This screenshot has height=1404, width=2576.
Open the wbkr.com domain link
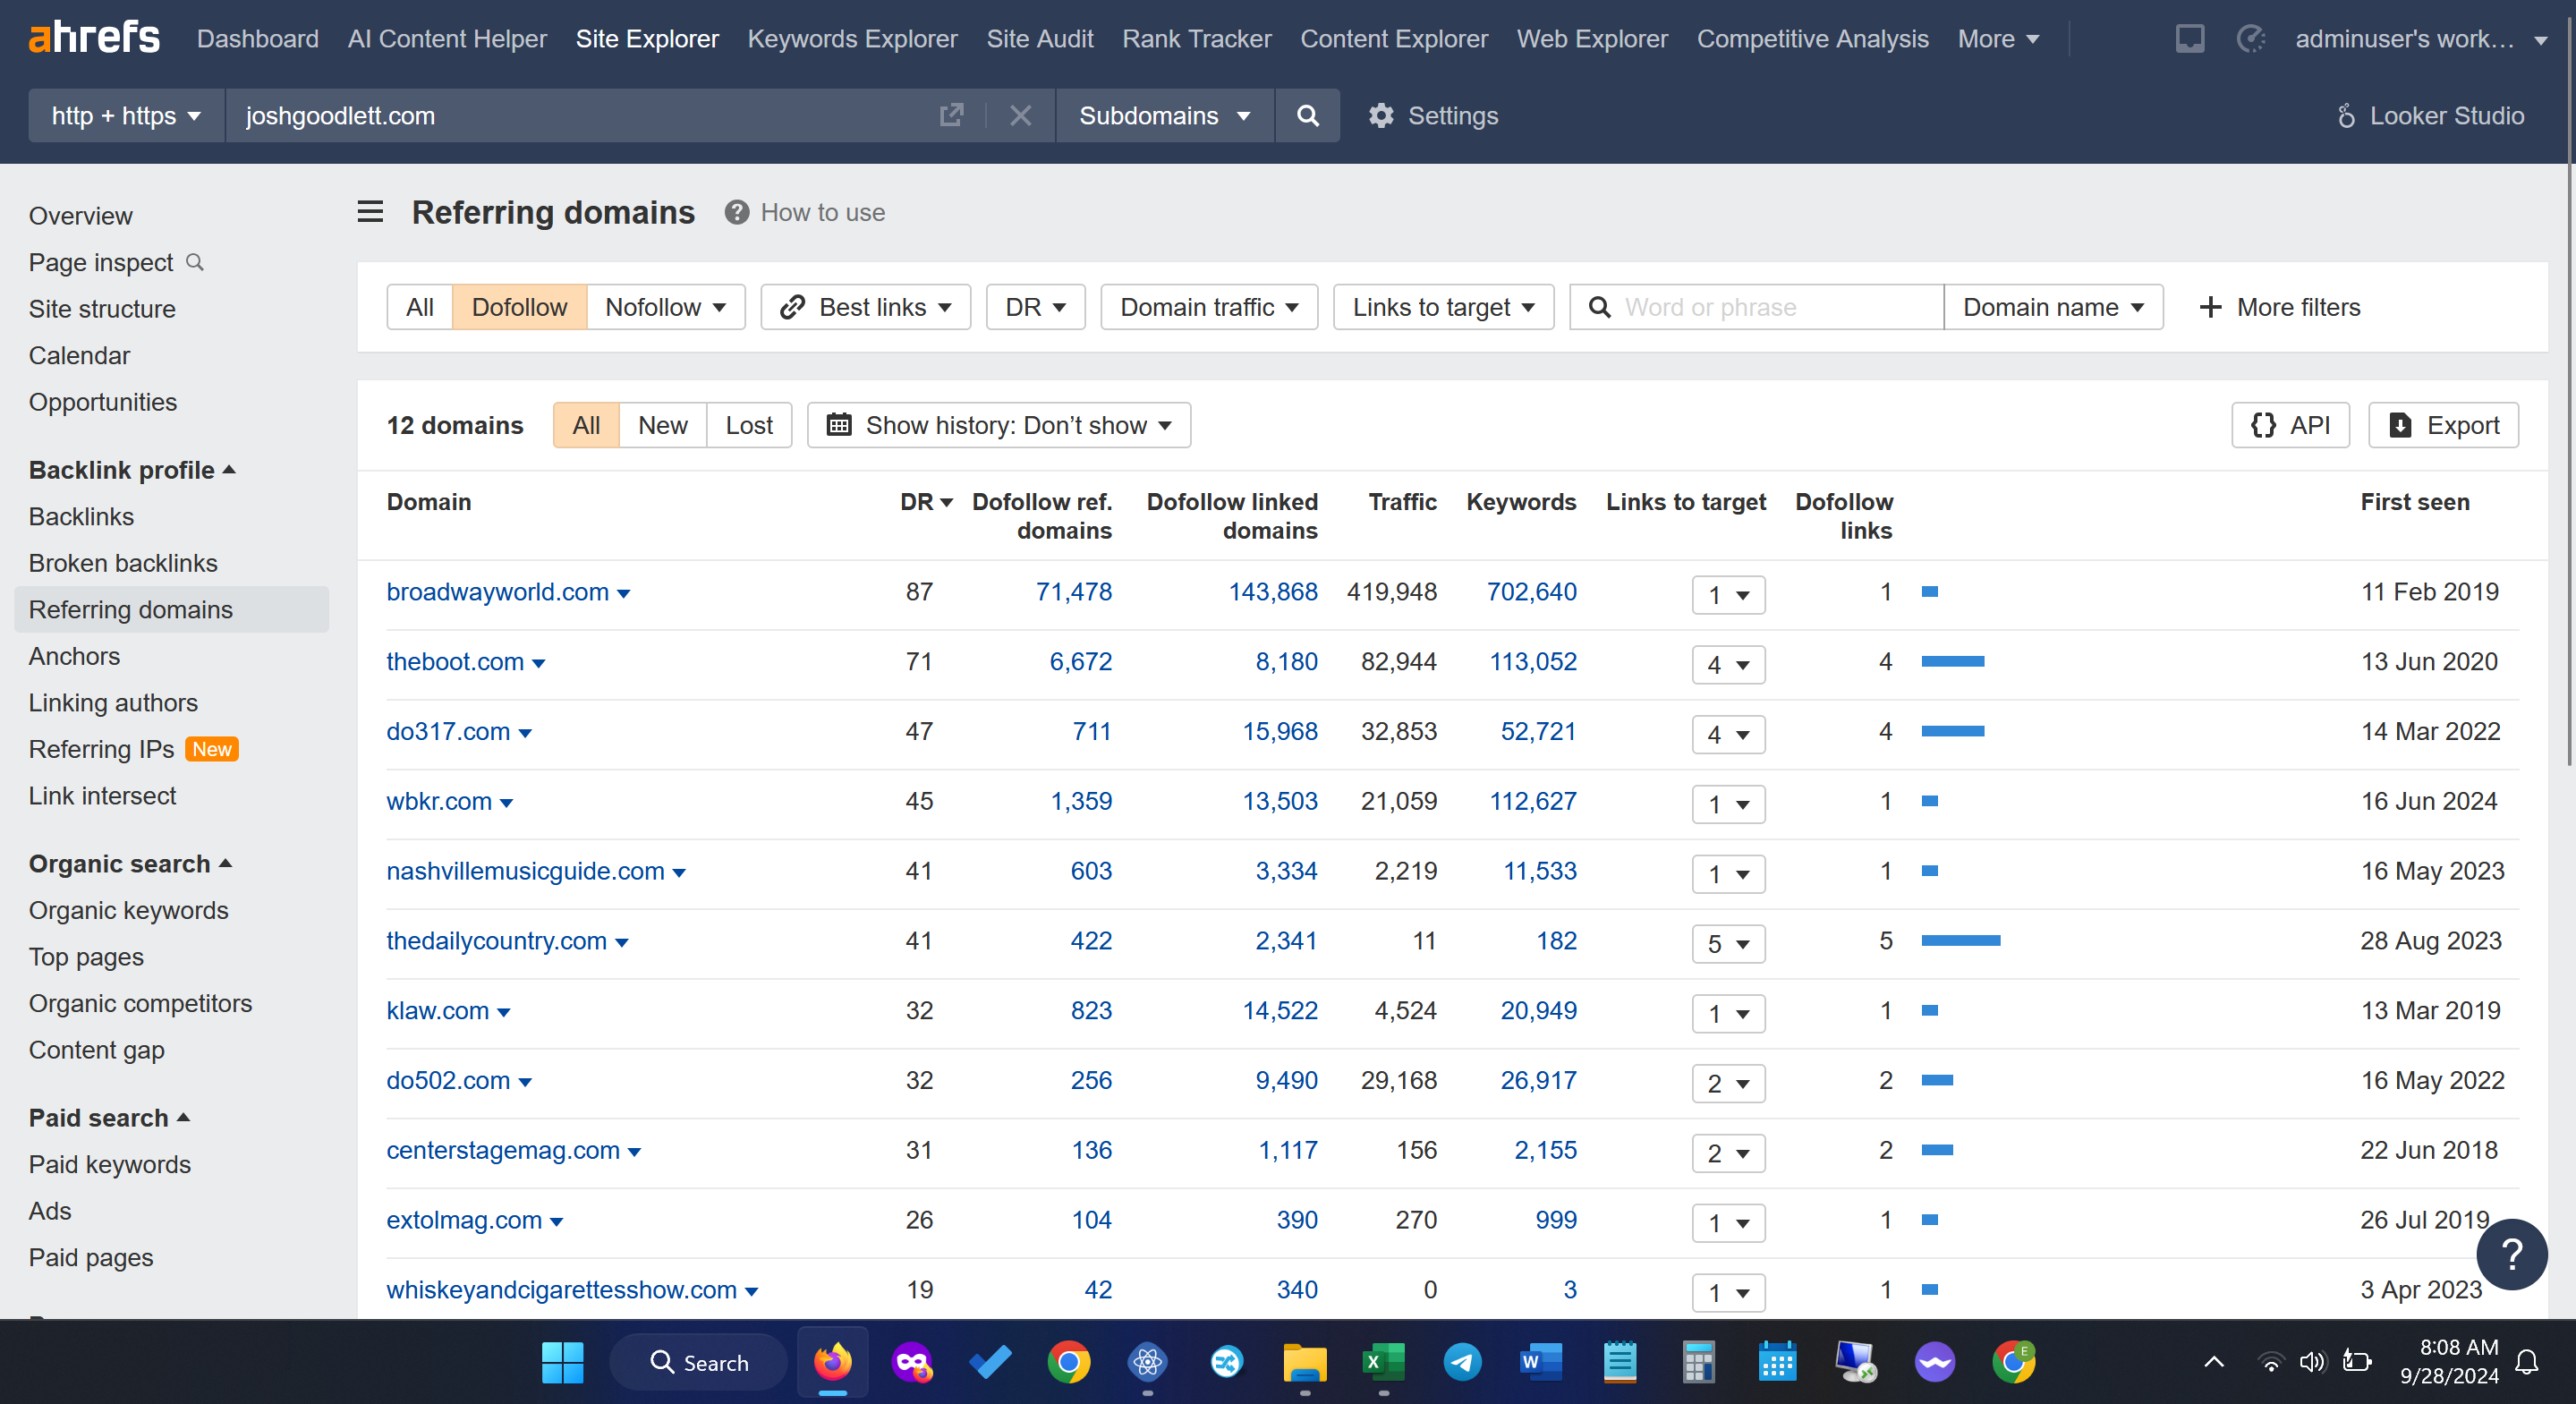point(439,801)
